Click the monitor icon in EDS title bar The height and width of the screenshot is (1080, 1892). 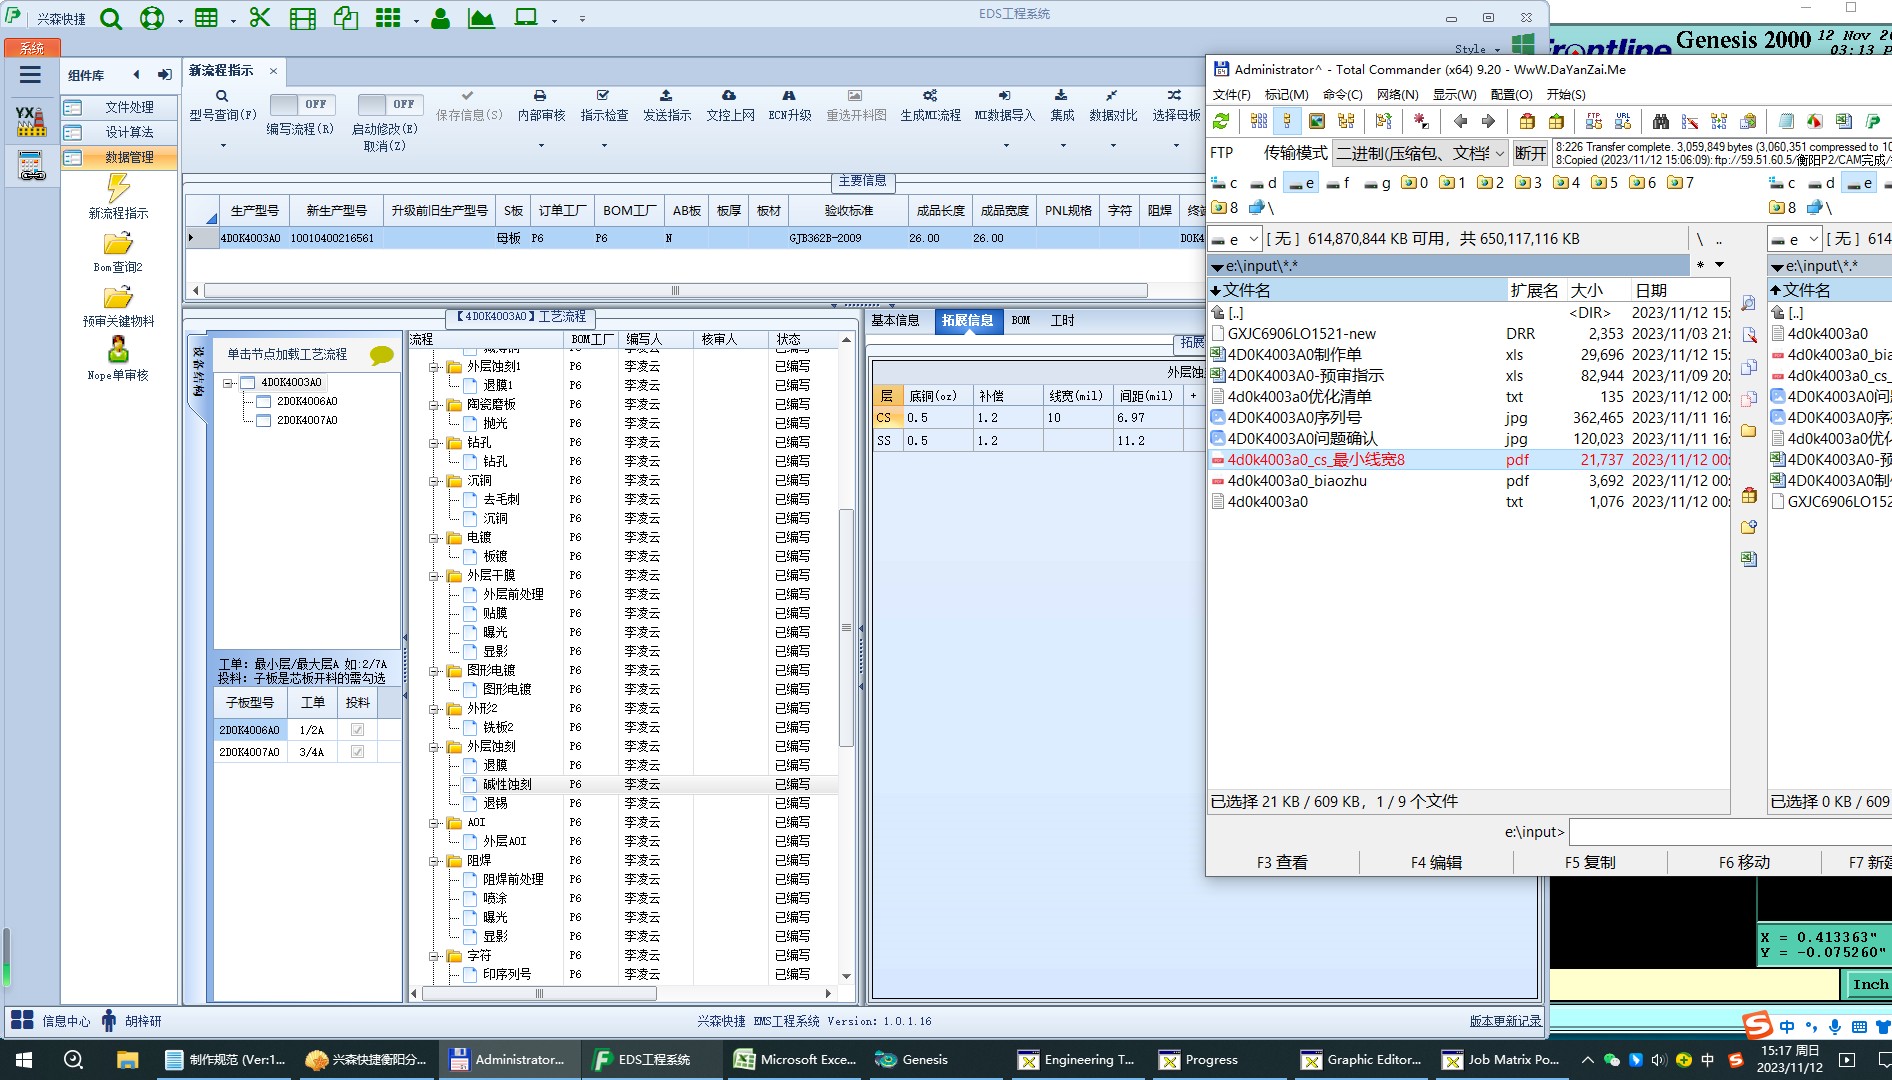pyautogui.click(x=526, y=18)
